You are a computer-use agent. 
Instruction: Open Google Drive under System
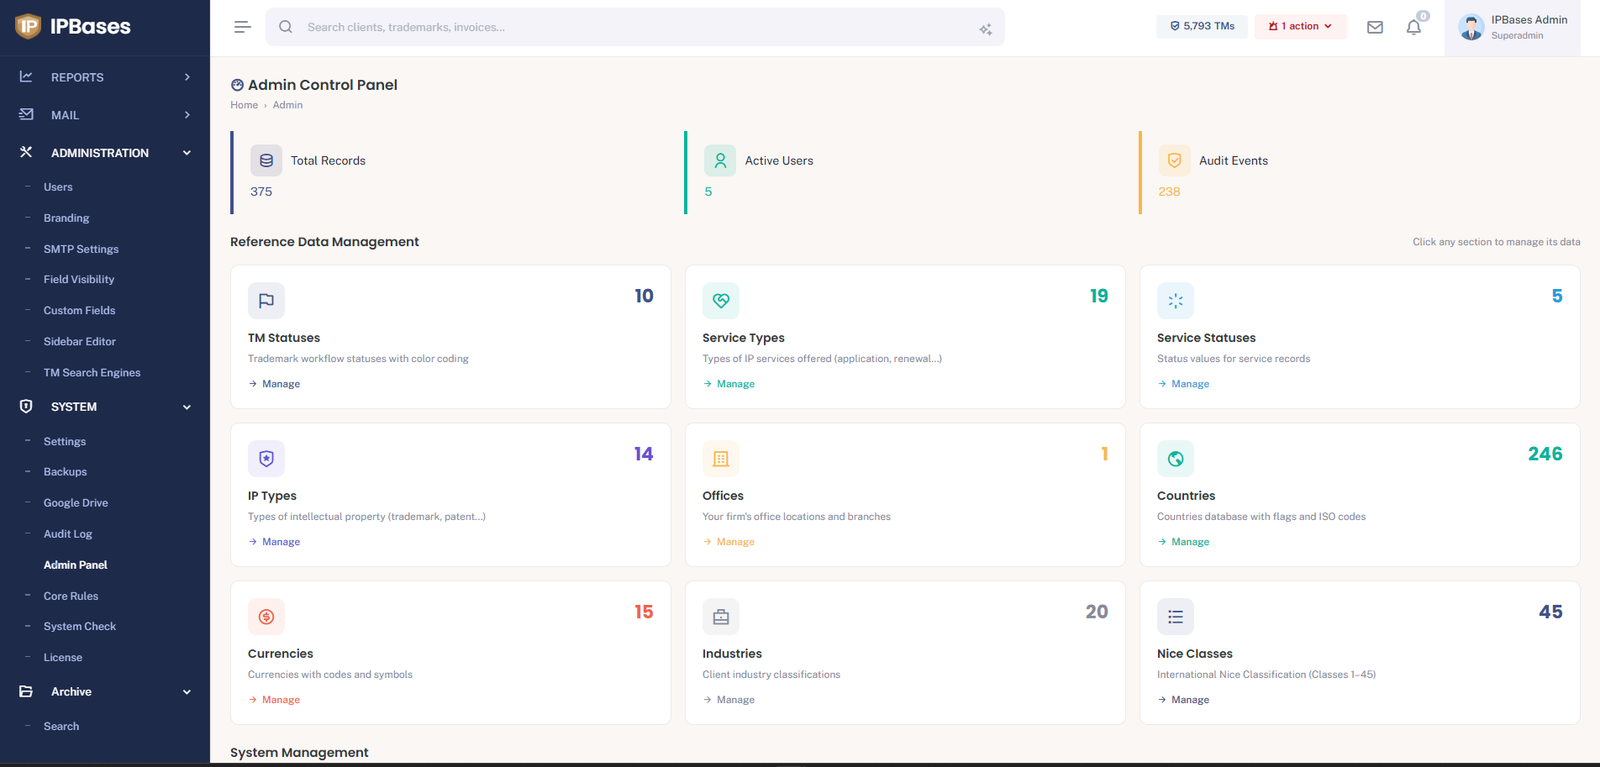75,503
